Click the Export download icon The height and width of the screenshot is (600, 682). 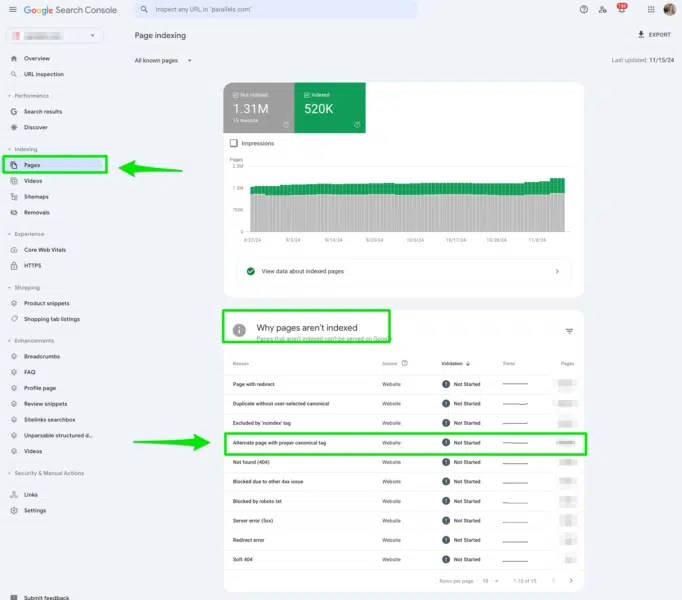tap(641, 34)
